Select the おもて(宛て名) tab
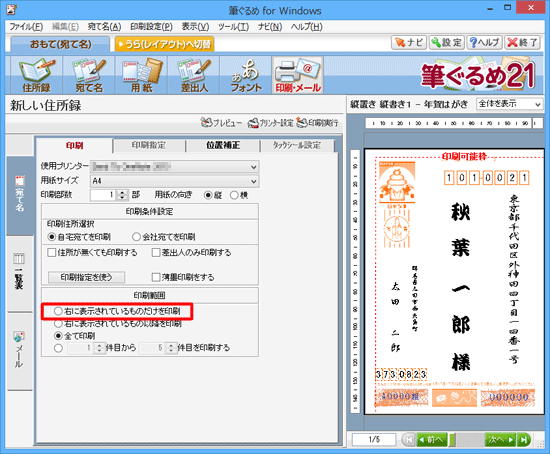Viewport: 550px width, 454px height. 60,45
